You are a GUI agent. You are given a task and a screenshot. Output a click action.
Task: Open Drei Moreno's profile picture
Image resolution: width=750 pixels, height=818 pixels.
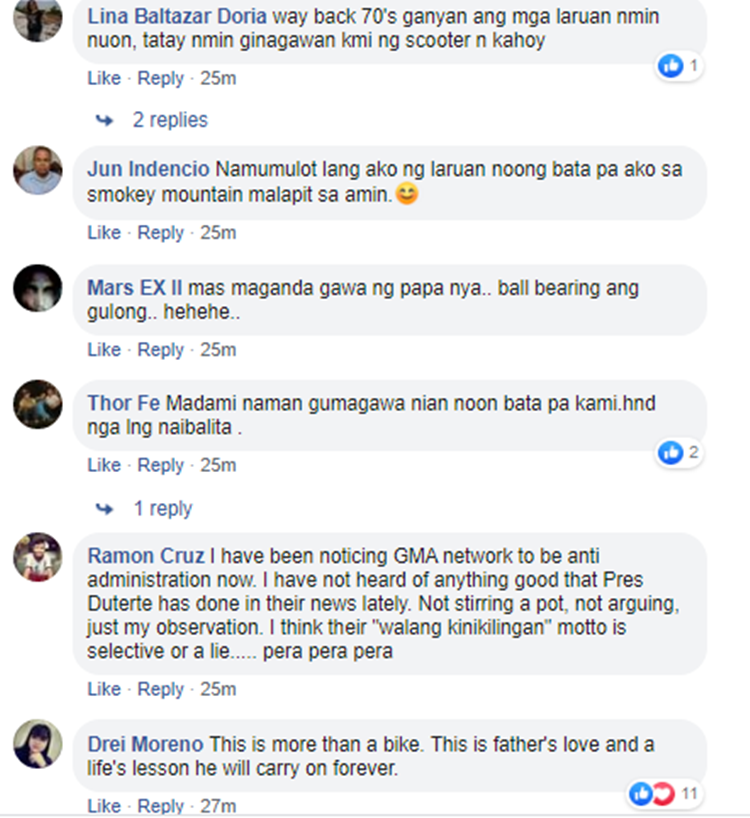tap(38, 744)
